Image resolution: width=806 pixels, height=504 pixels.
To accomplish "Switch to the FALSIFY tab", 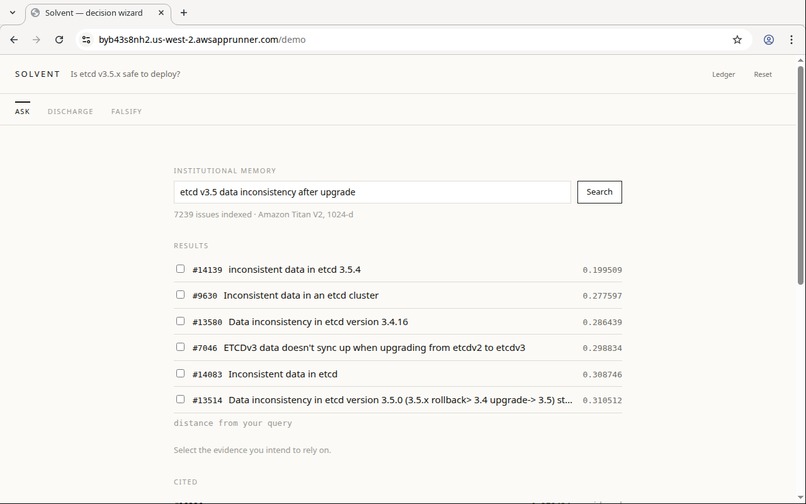I will 126,111.
